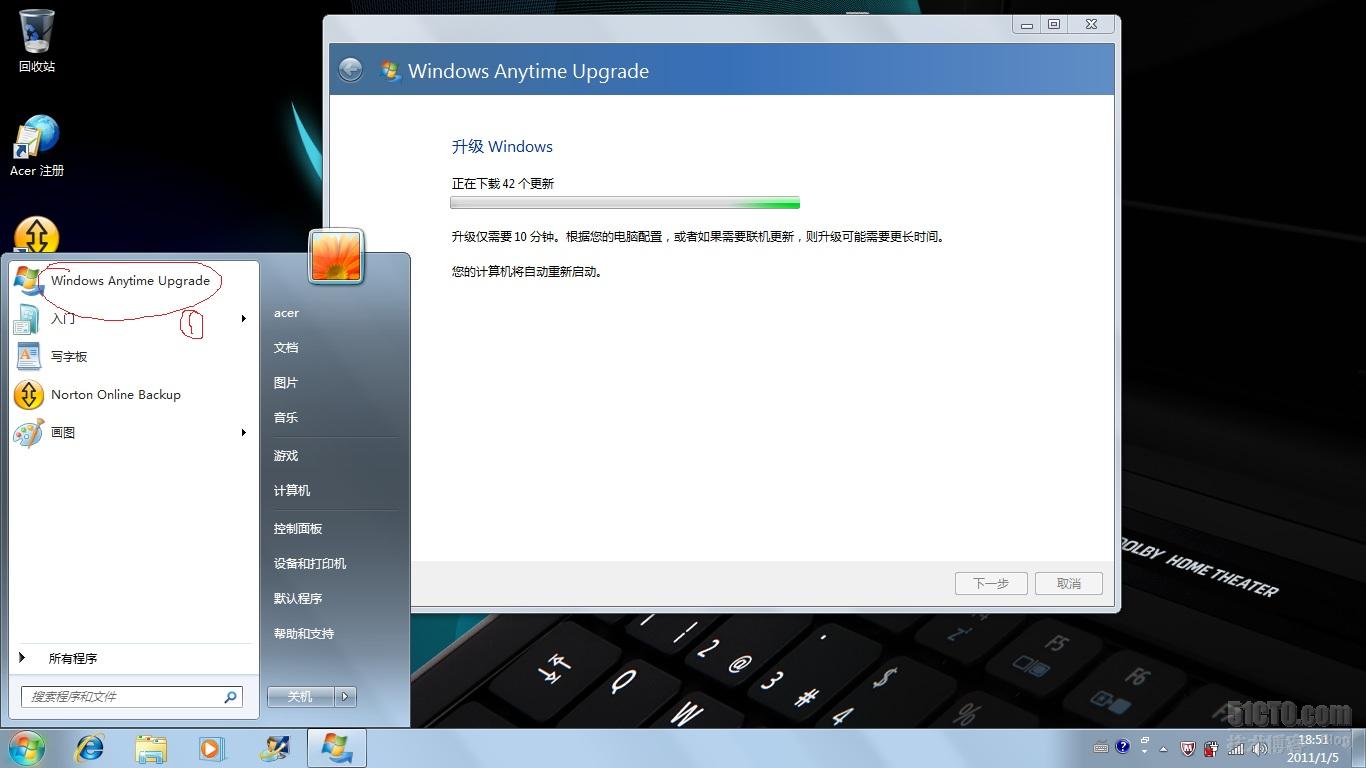
Task: Click the battery power tray icon
Action: click(1211, 748)
